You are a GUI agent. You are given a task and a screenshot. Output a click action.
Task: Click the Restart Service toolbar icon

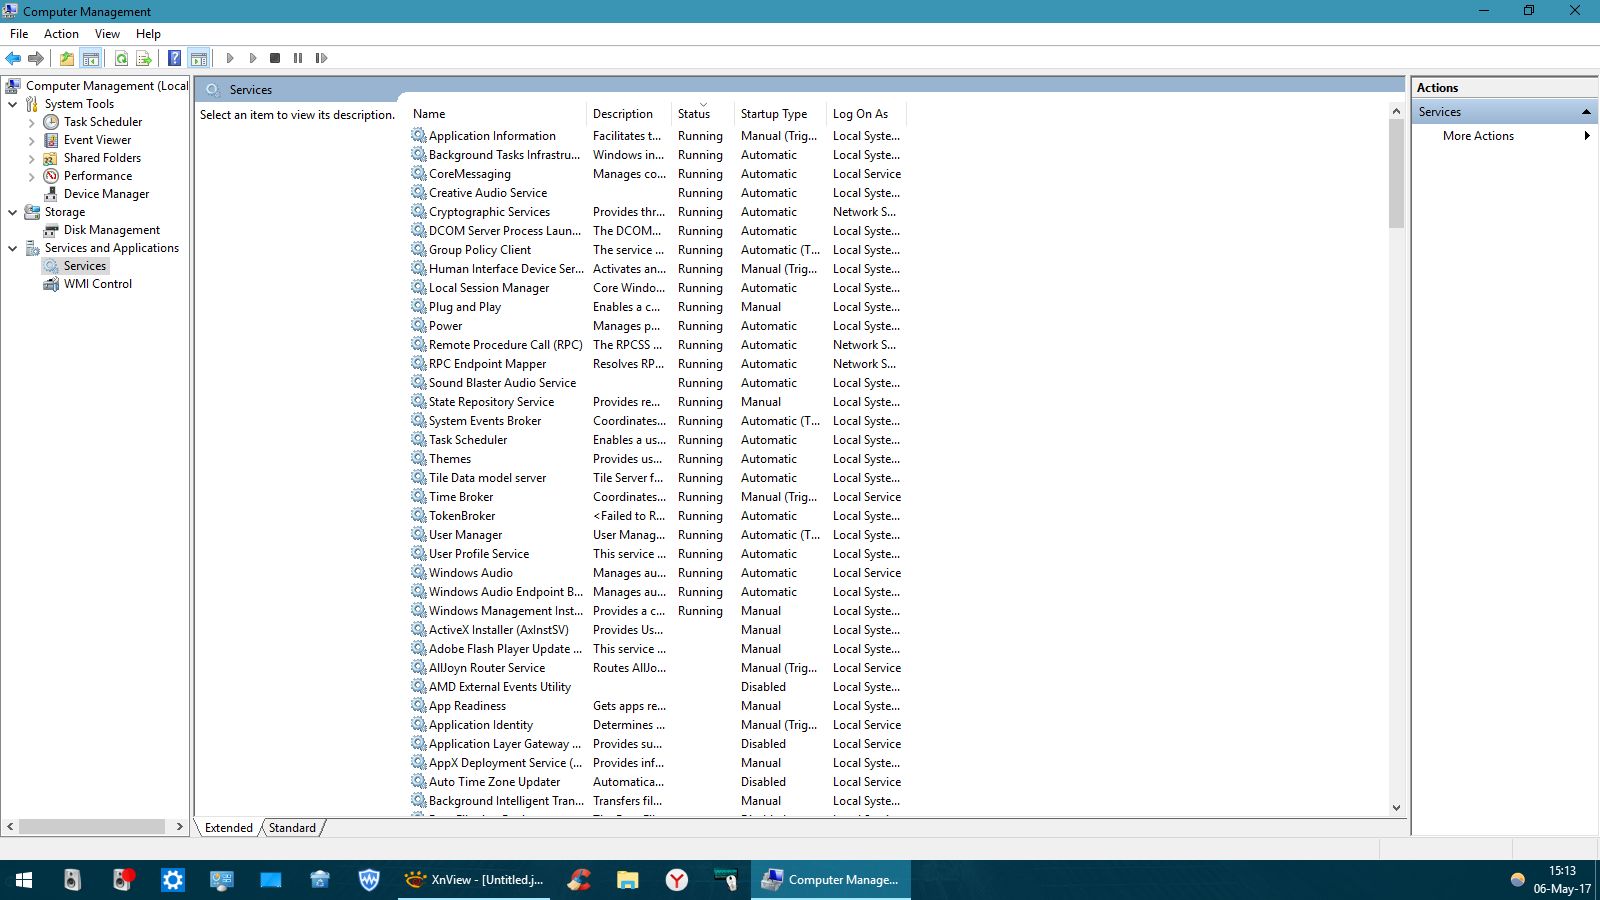pyautogui.click(x=321, y=58)
